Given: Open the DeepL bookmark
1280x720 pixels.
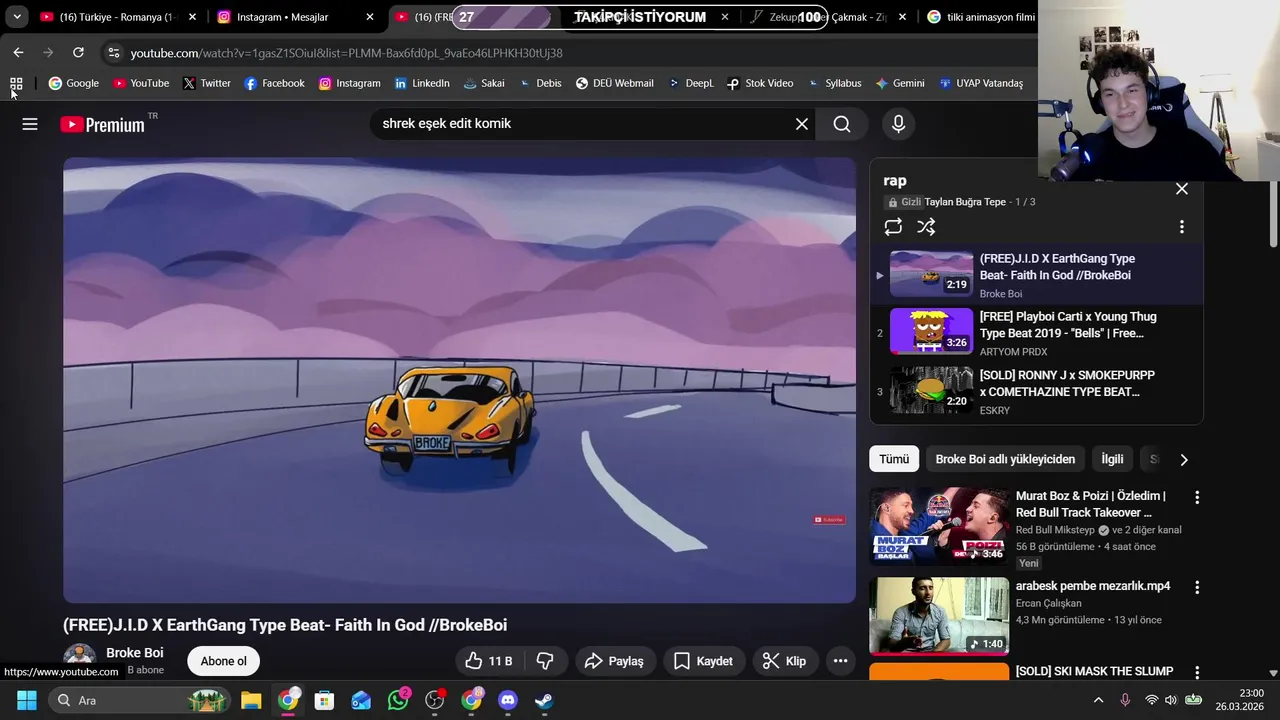Looking at the screenshot, I should click(690, 83).
